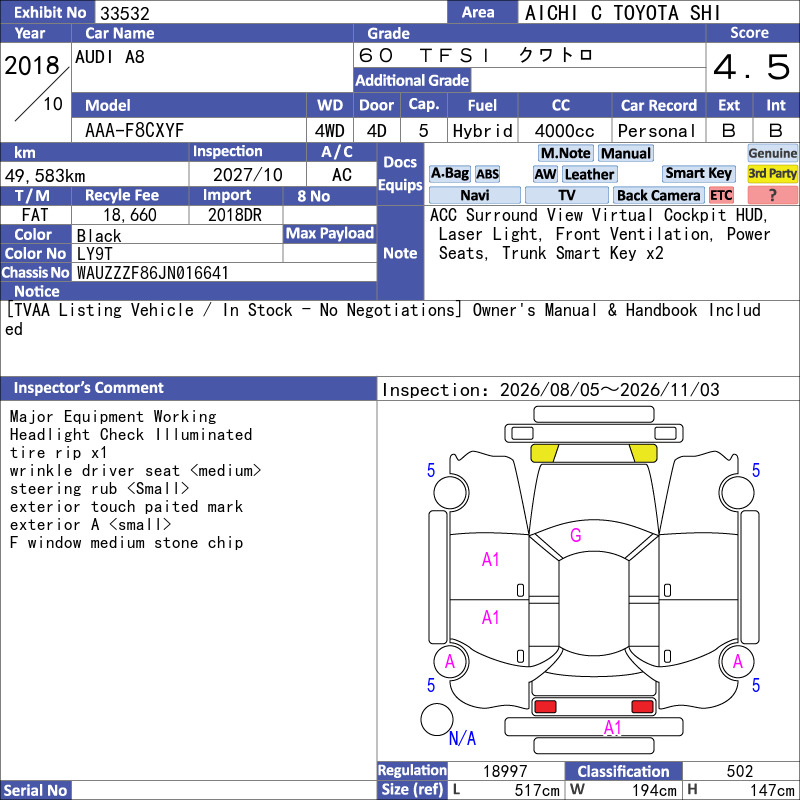Click the FAT transmission value
This screenshot has height=800, width=800.
pyautogui.click(x=35, y=214)
